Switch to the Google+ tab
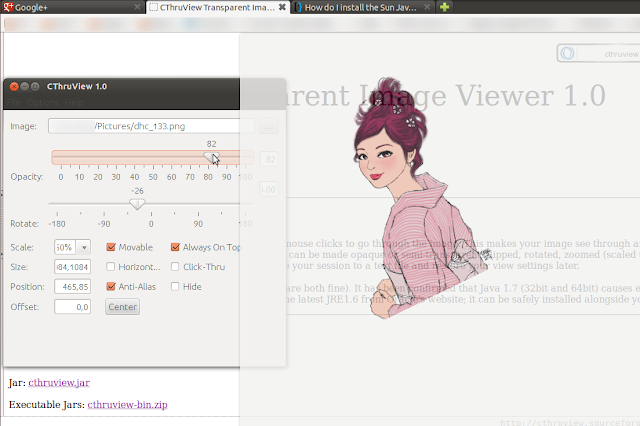Viewport: 640px width, 426px height. (x=73, y=7)
